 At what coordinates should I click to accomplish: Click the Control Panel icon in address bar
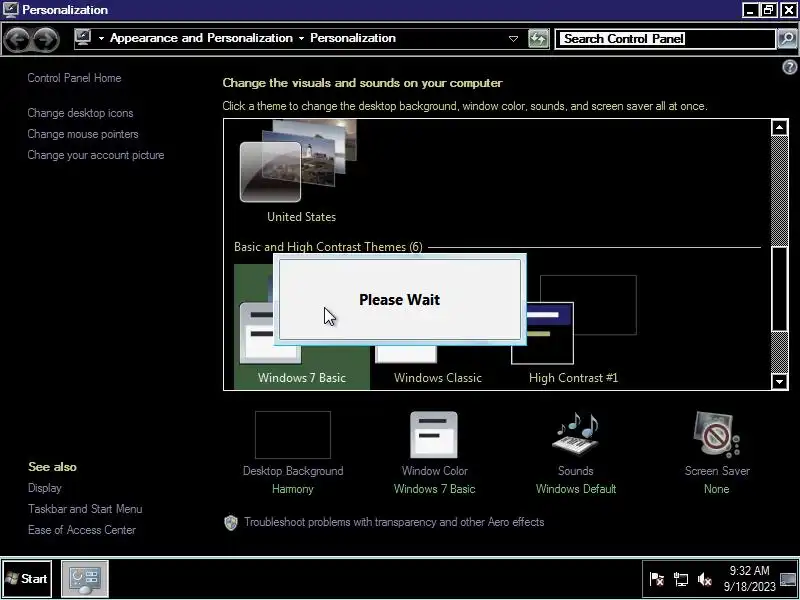click(83, 38)
